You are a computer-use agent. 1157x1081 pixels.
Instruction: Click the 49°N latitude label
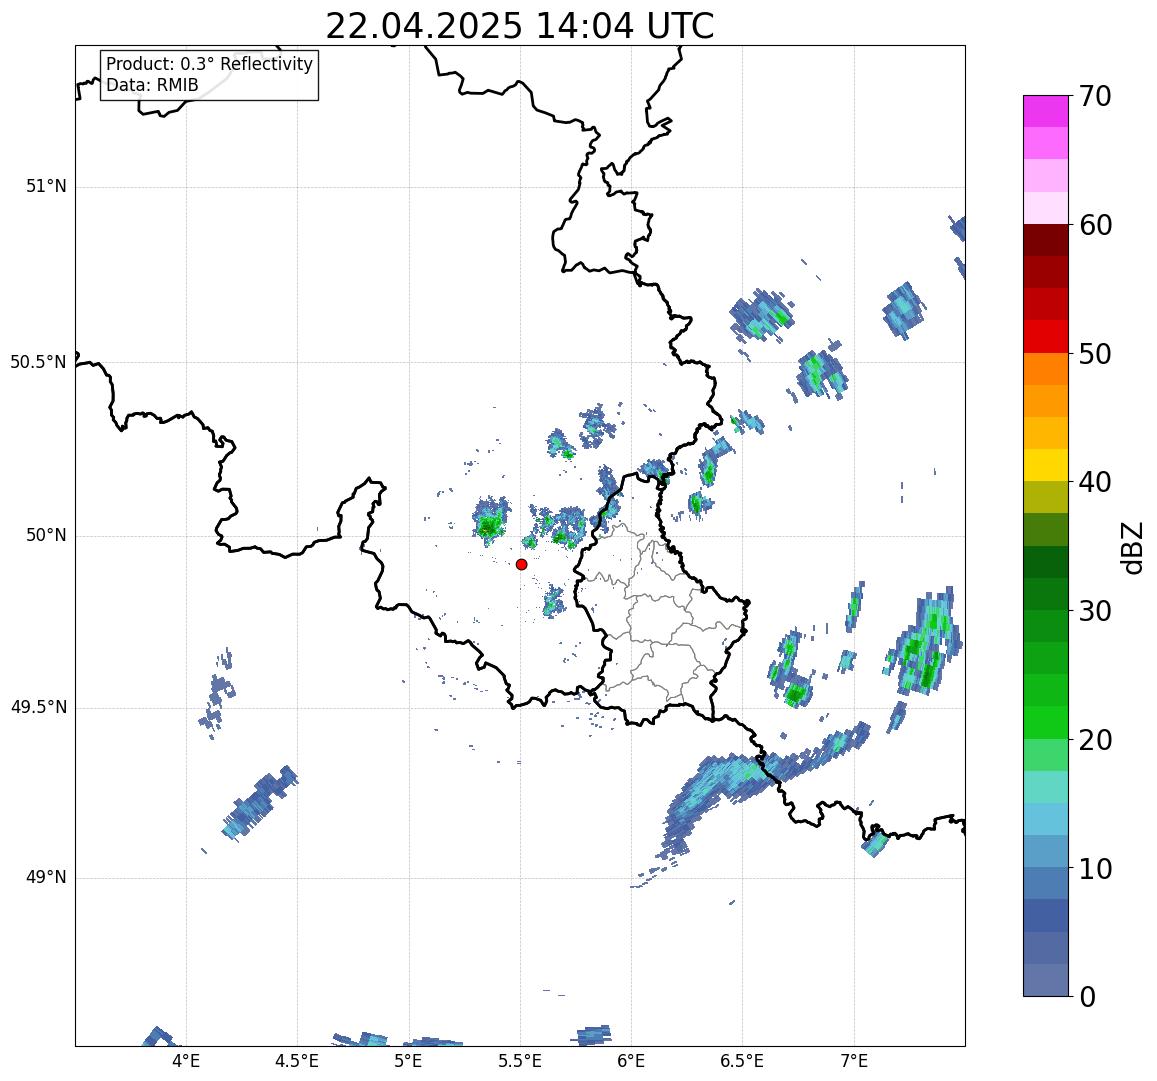[46, 878]
